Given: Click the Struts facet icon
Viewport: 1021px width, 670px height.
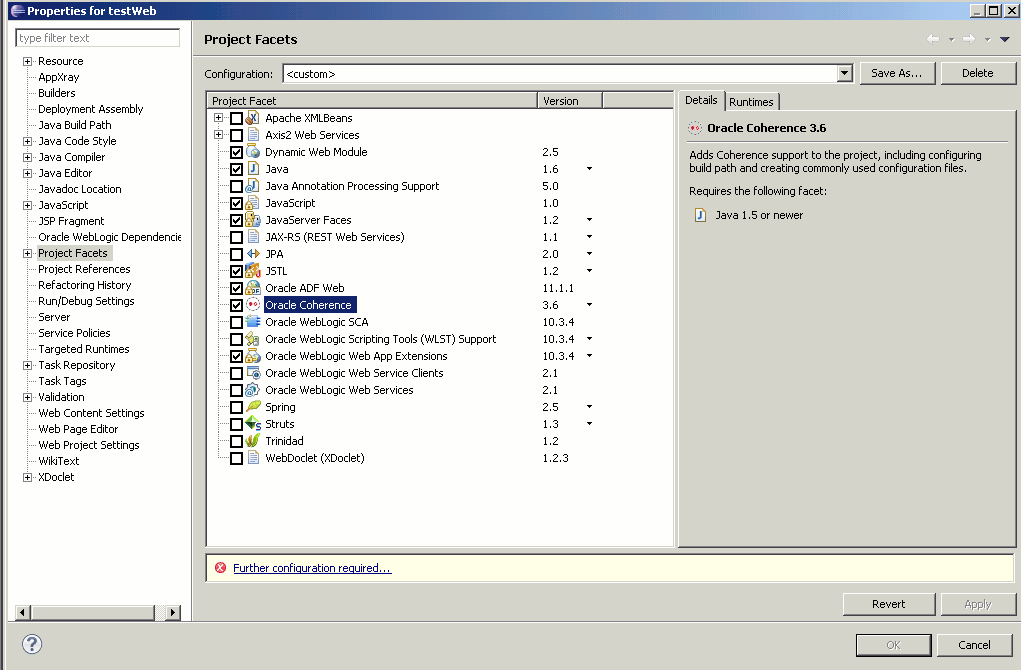Looking at the screenshot, I should [x=253, y=424].
